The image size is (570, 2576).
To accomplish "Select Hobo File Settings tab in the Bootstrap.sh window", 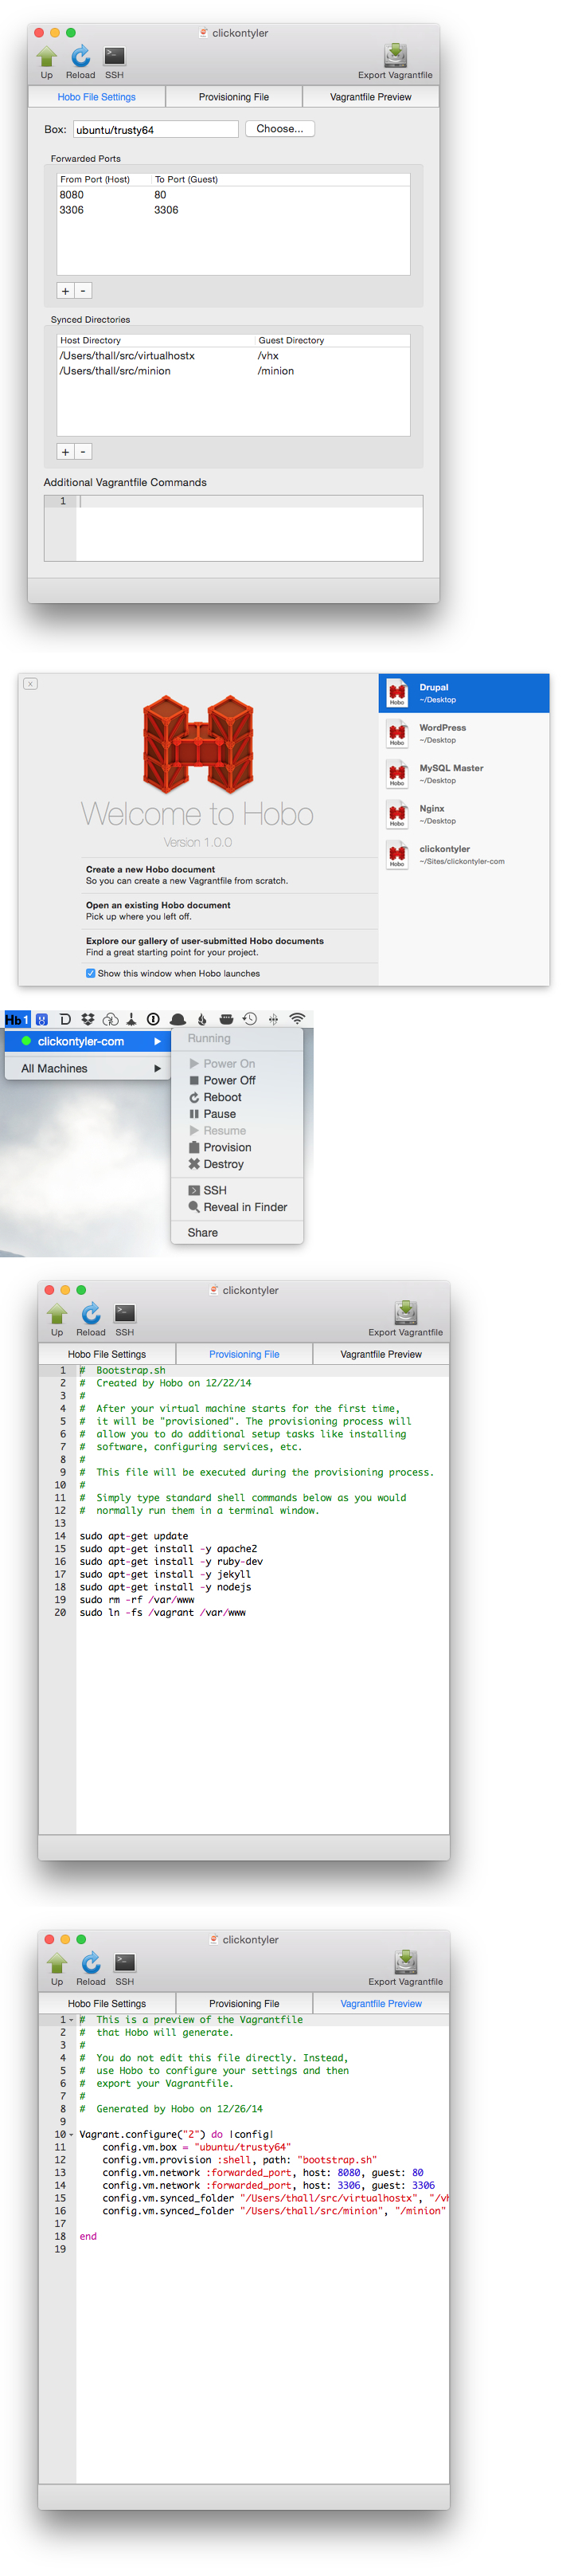I will [107, 1354].
